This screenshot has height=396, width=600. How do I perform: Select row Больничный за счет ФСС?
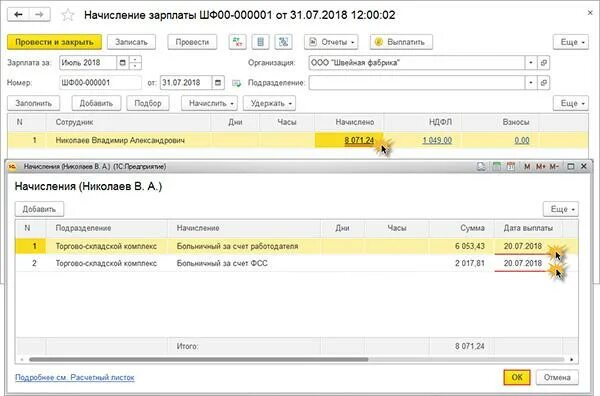coord(297,263)
